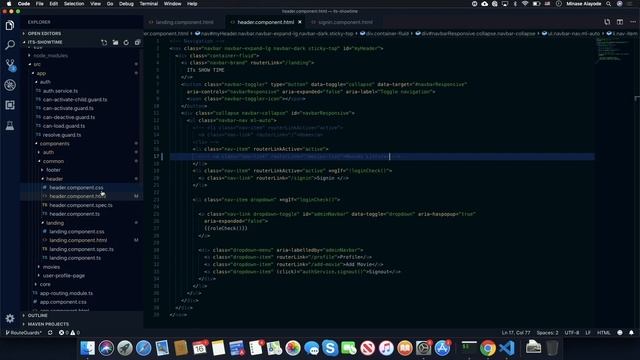Click errors and warnings count in status bar
The height and width of the screenshot is (360, 640).
[x=69, y=333]
